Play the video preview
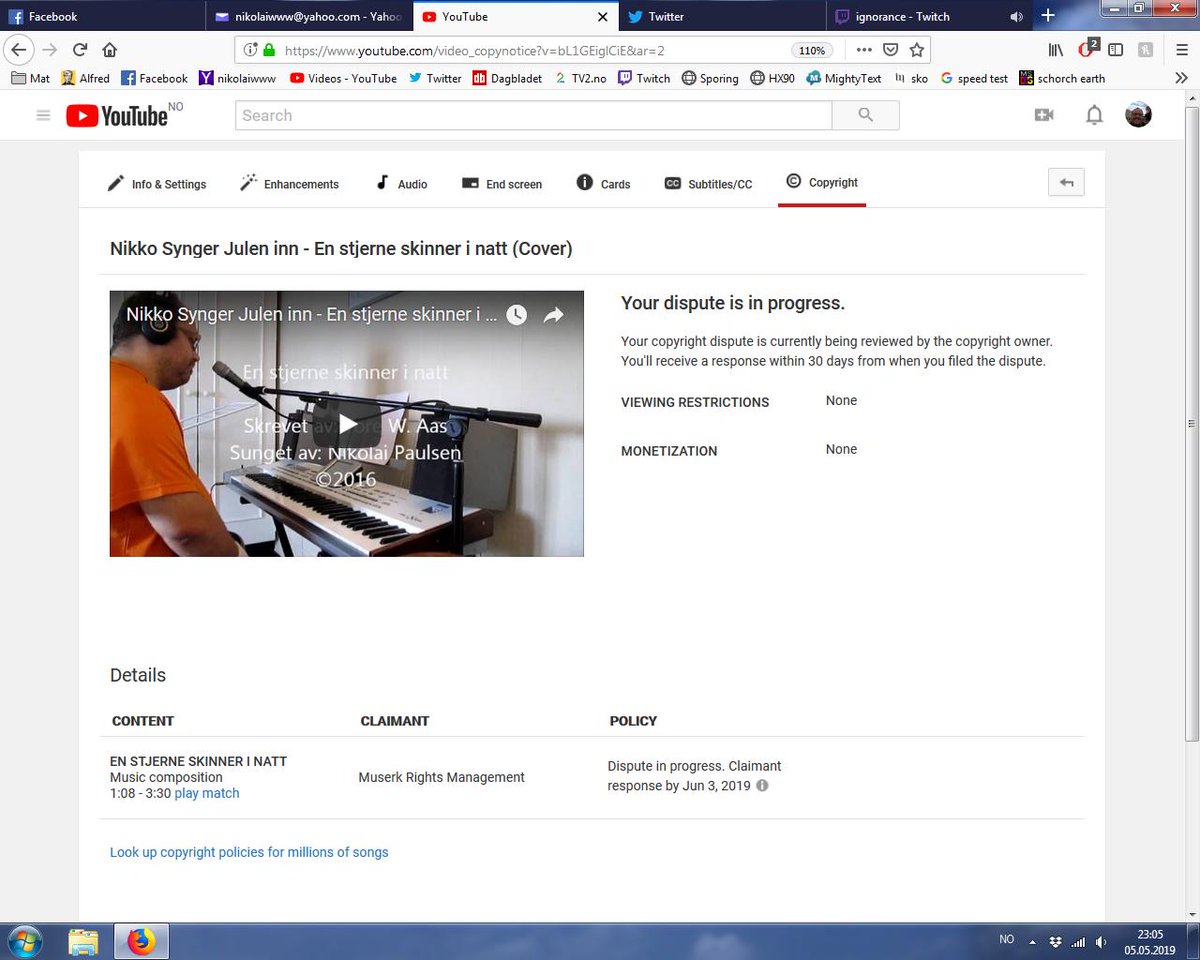The image size is (1200, 960). point(347,424)
